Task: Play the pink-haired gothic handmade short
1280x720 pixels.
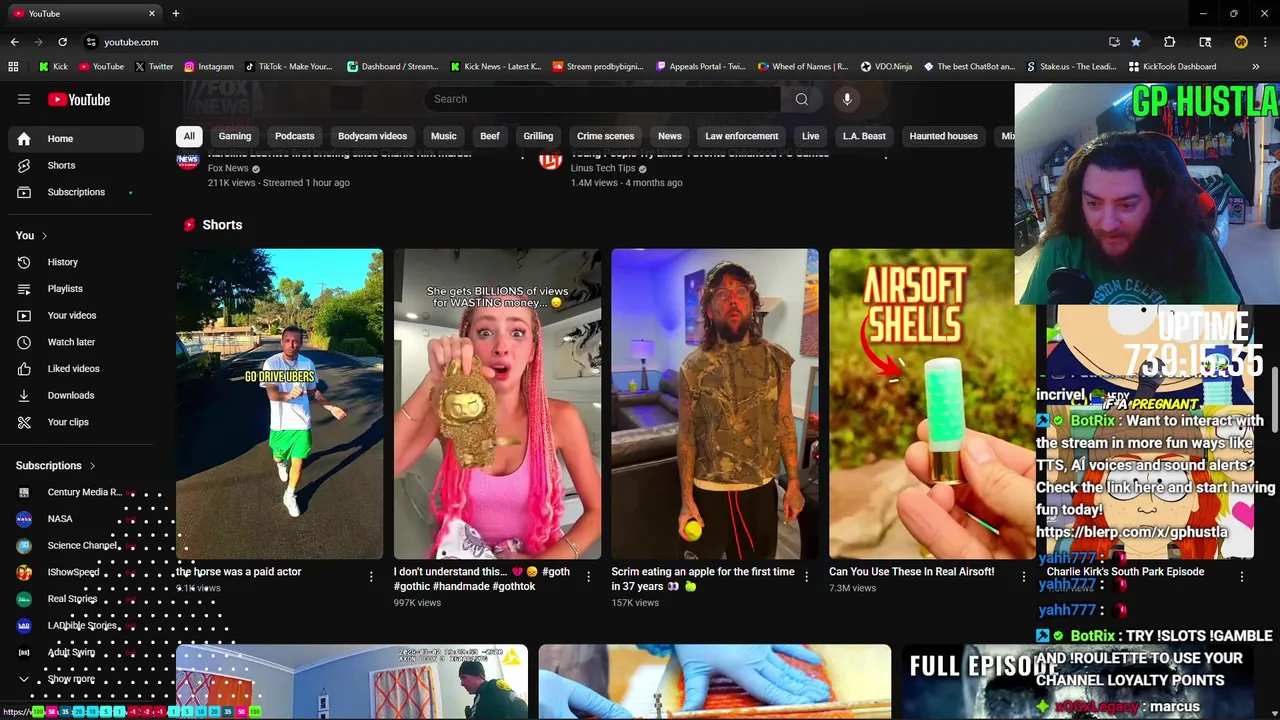Action: click(497, 403)
